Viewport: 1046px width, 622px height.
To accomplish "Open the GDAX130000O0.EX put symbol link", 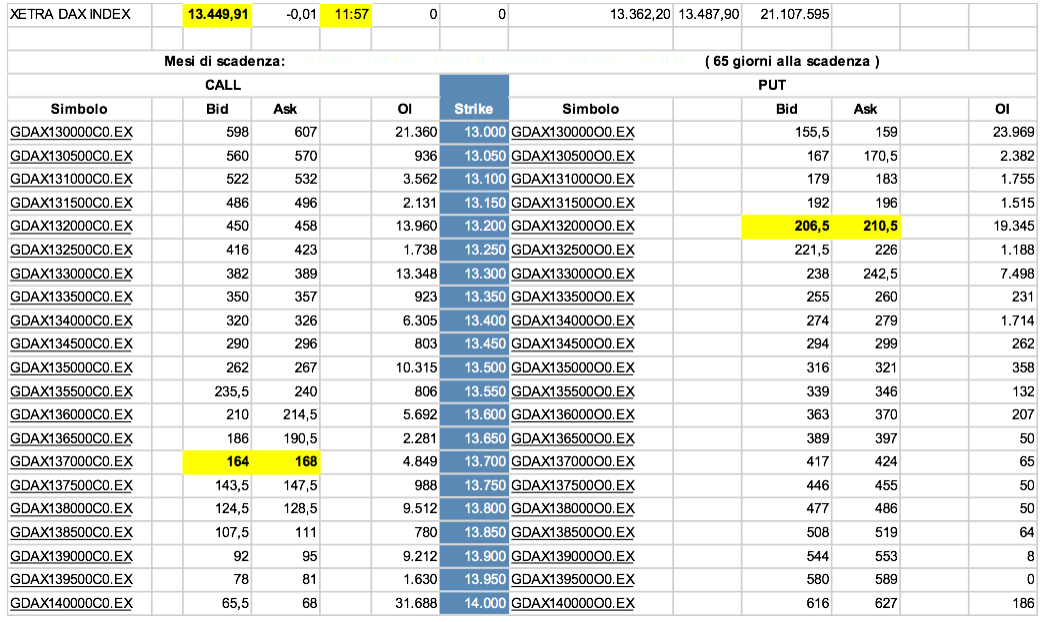I will (572, 132).
